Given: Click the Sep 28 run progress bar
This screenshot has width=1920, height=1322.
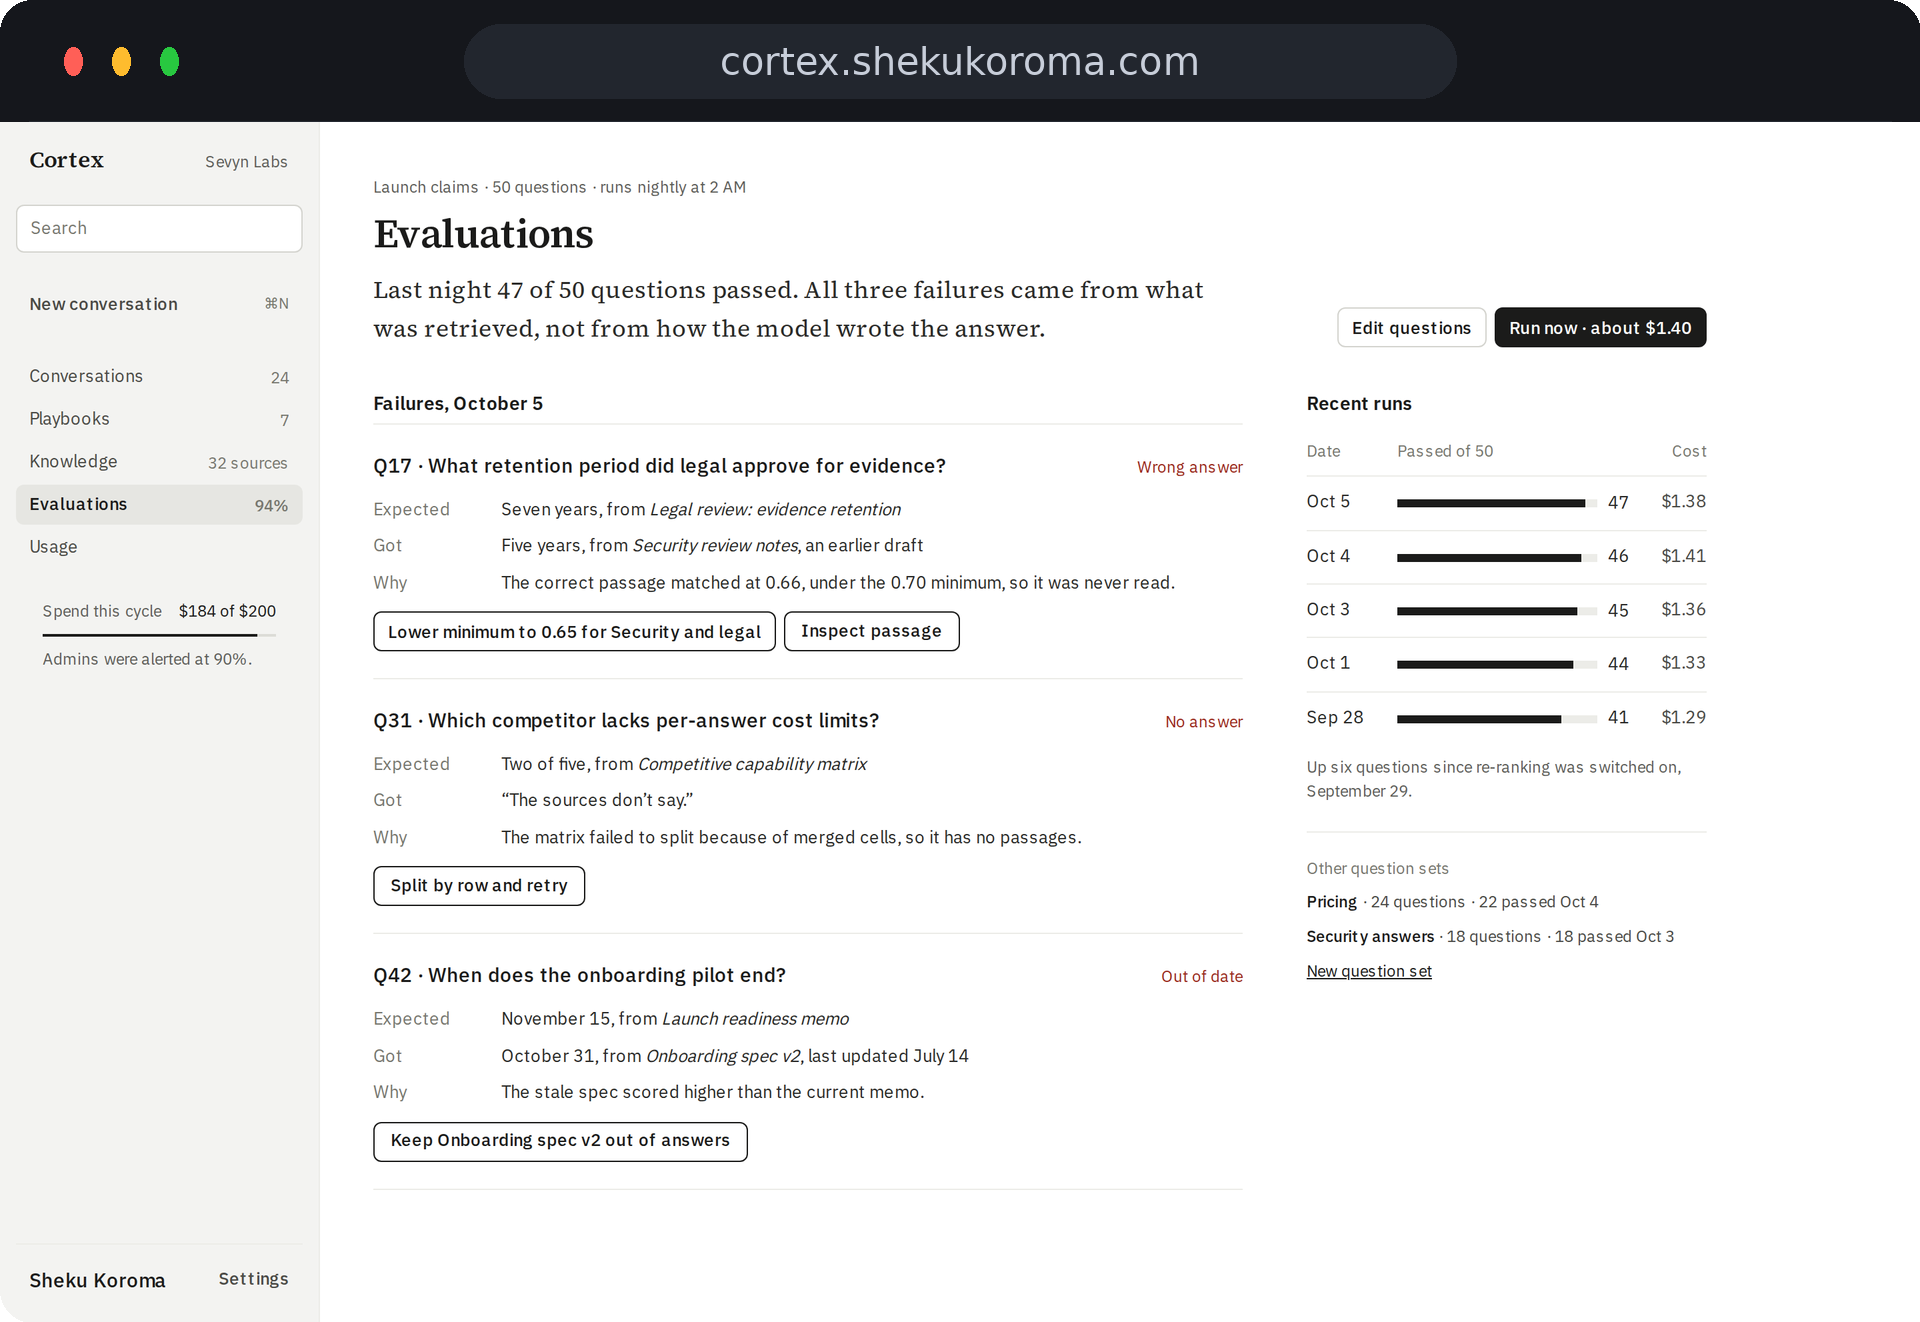Looking at the screenshot, I should (1496, 719).
